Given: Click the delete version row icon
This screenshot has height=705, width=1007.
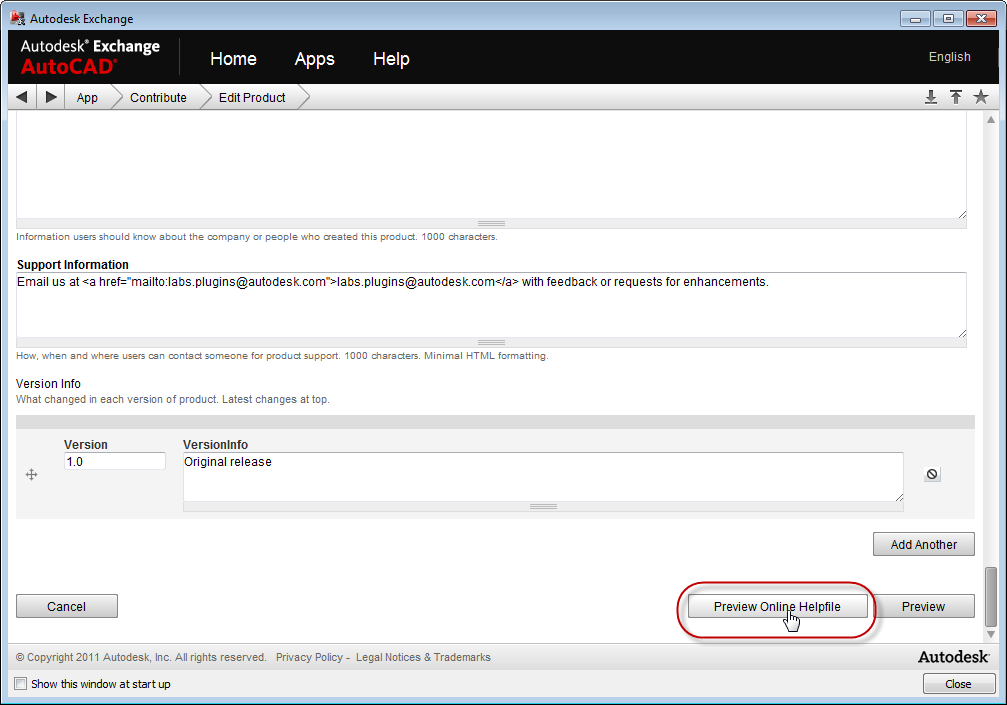Looking at the screenshot, I should click(932, 474).
